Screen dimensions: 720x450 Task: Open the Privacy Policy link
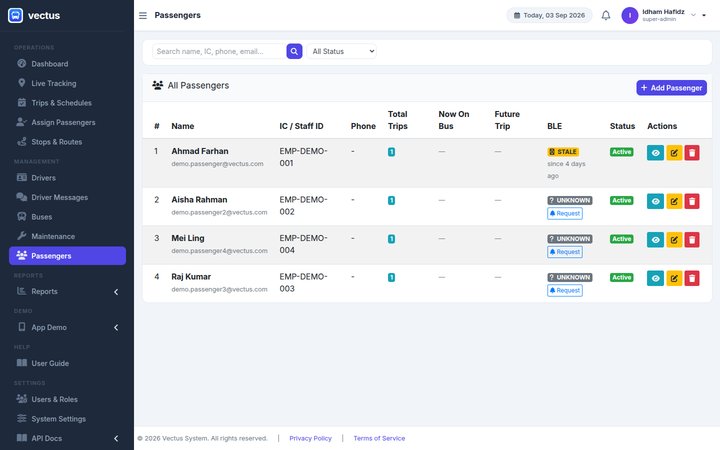(310, 439)
